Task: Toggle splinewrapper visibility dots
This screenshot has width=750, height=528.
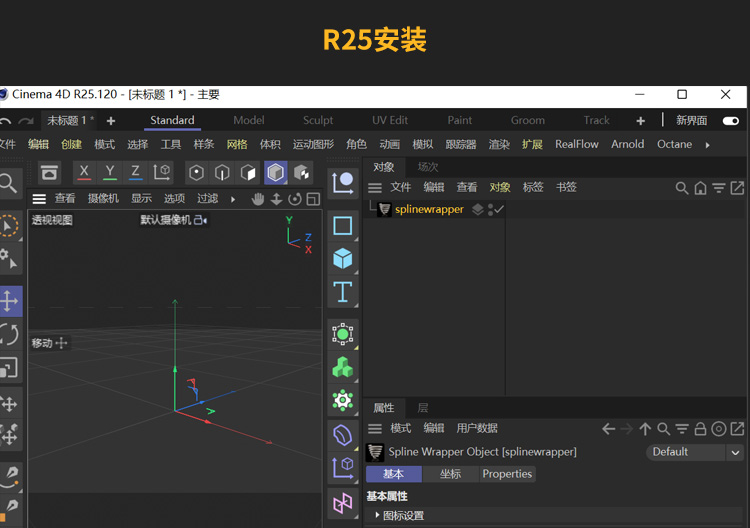Action: 491,209
